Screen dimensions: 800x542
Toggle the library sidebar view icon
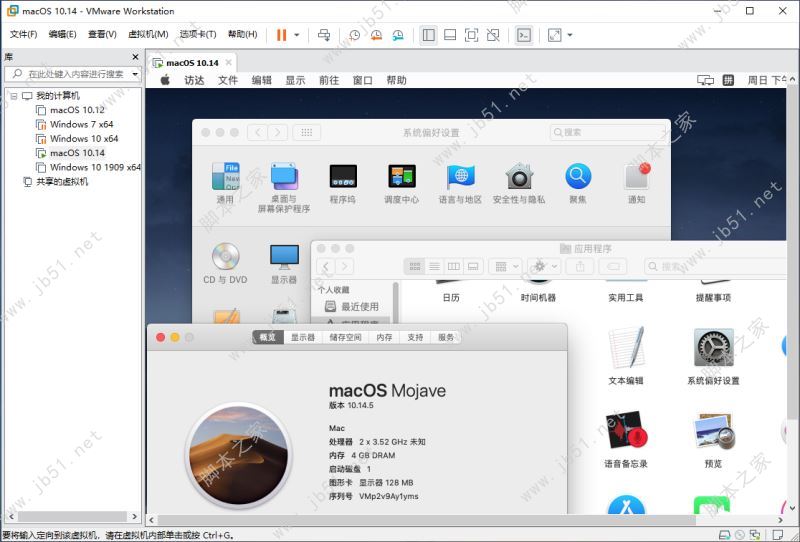[429, 35]
